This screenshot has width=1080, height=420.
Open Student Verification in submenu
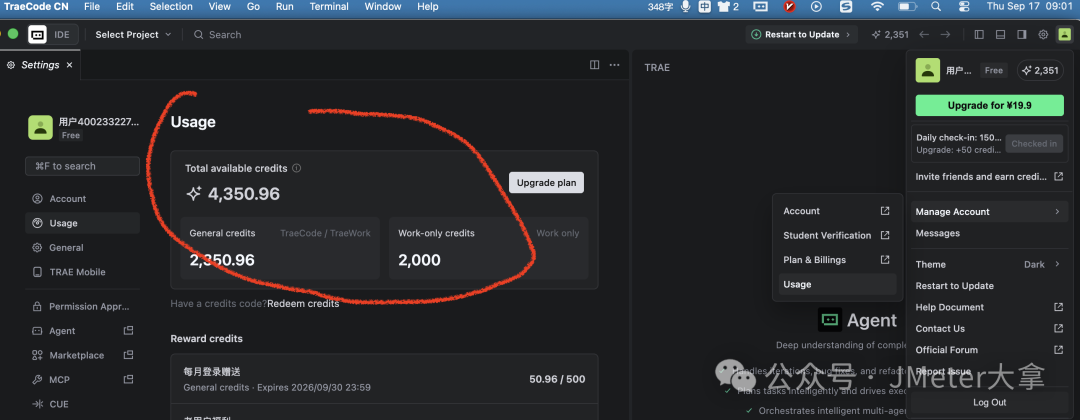click(x=837, y=235)
